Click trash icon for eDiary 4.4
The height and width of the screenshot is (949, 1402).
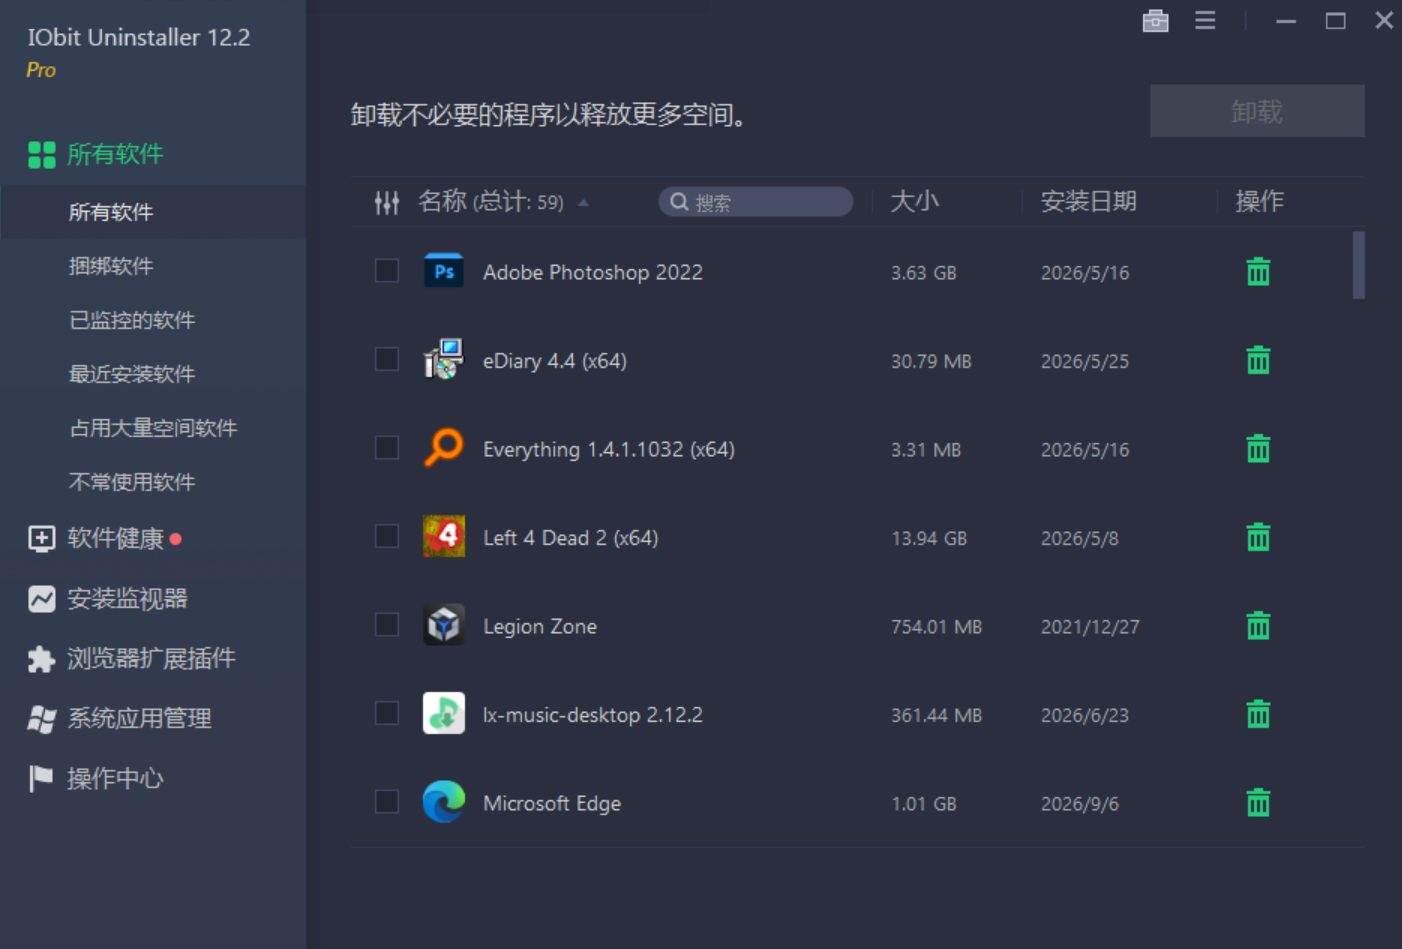(1258, 360)
